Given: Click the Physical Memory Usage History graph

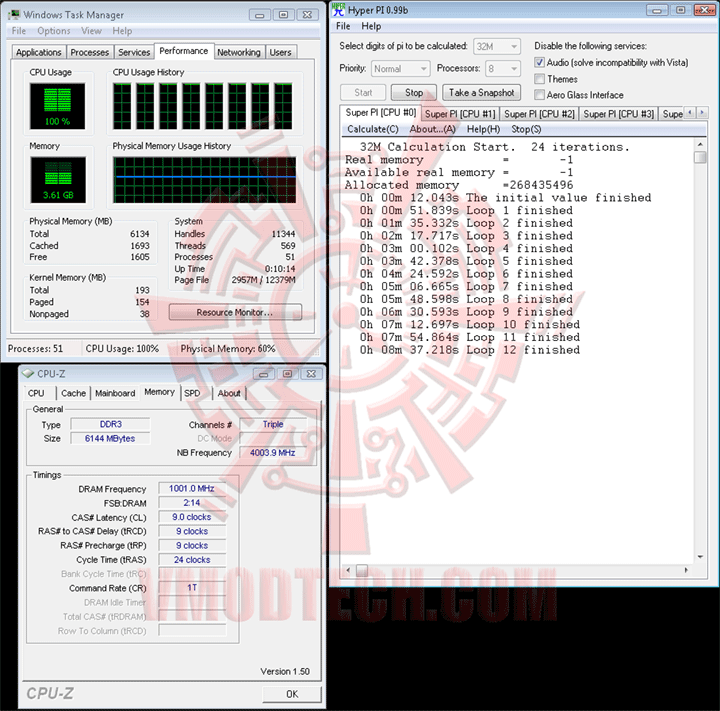Looking at the screenshot, I should coord(204,180).
